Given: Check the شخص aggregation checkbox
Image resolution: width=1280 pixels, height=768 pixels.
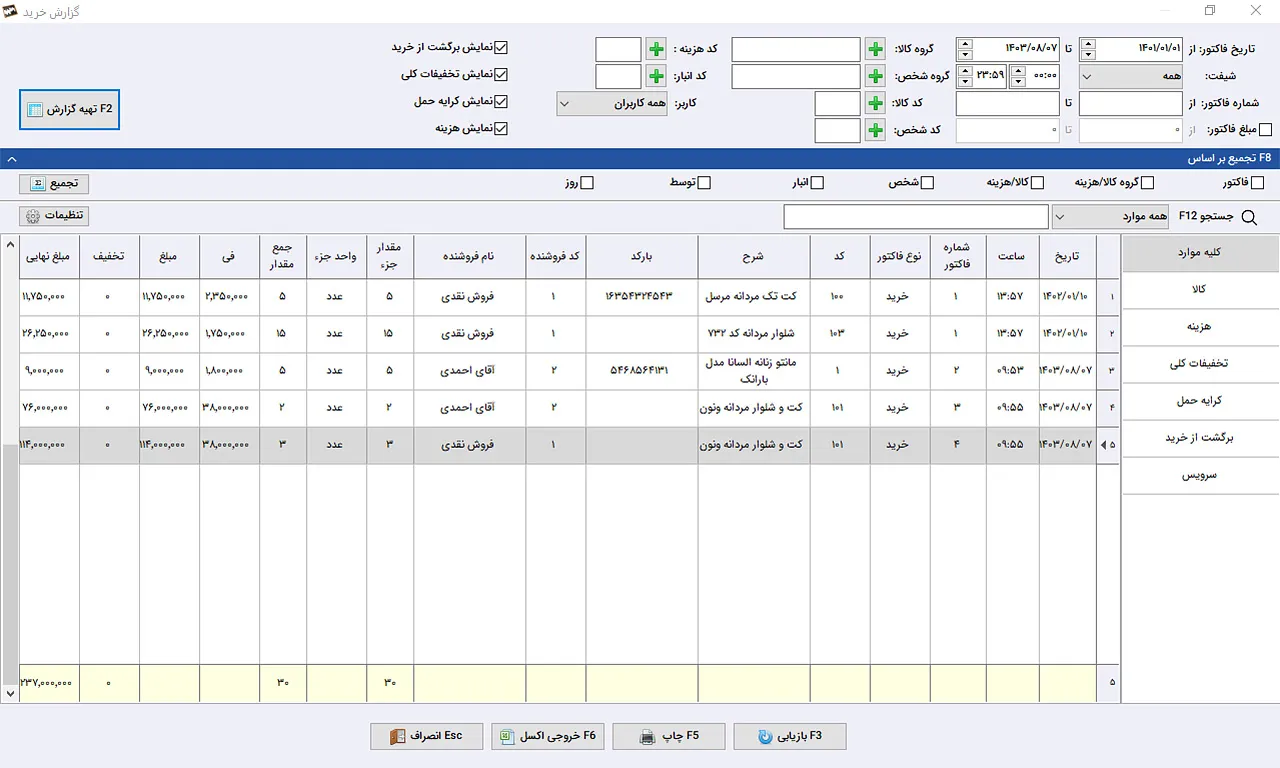Looking at the screenshot, I should (928, 183).
